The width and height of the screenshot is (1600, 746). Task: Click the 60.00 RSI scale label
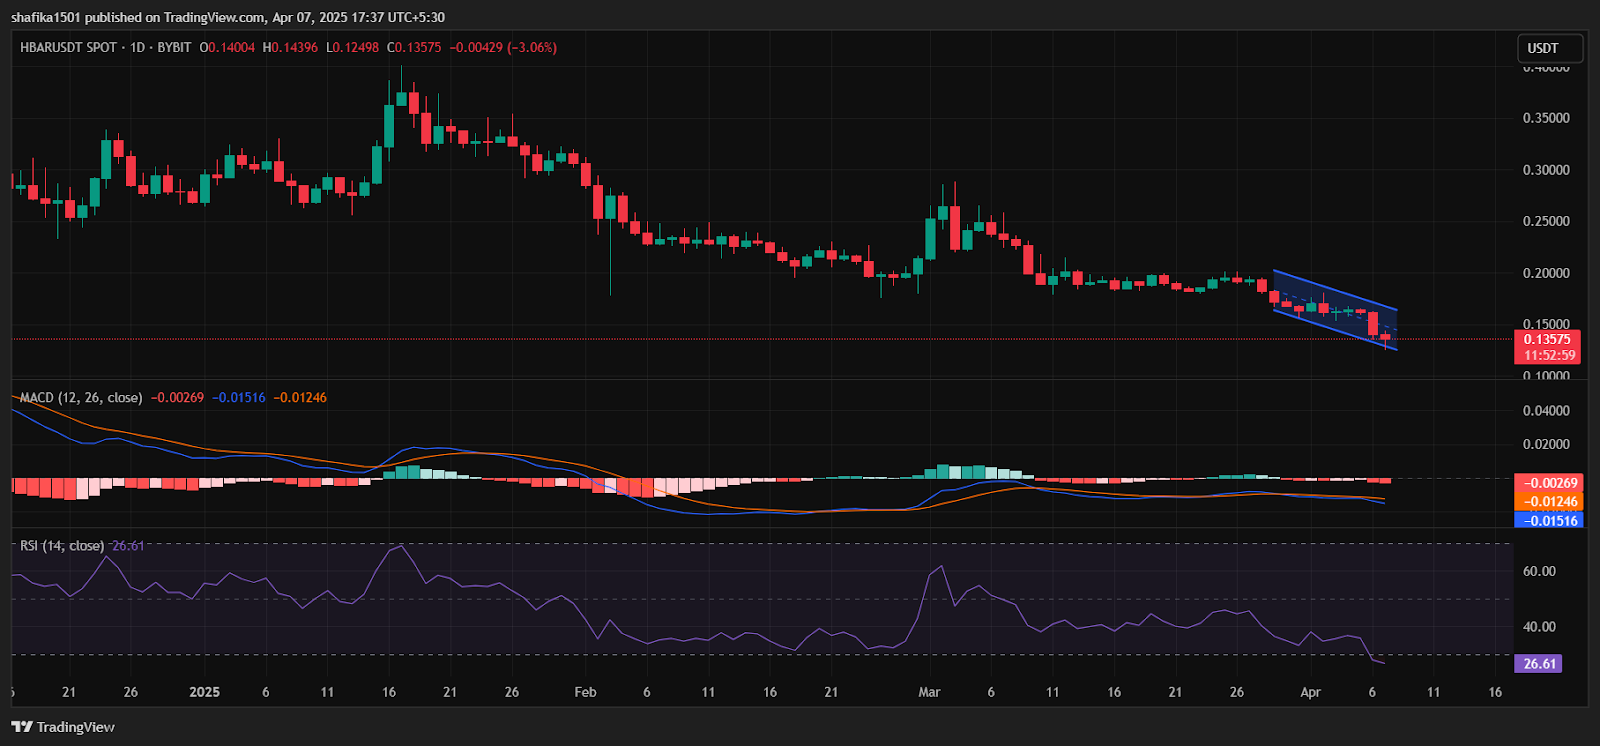(1539, 571)
